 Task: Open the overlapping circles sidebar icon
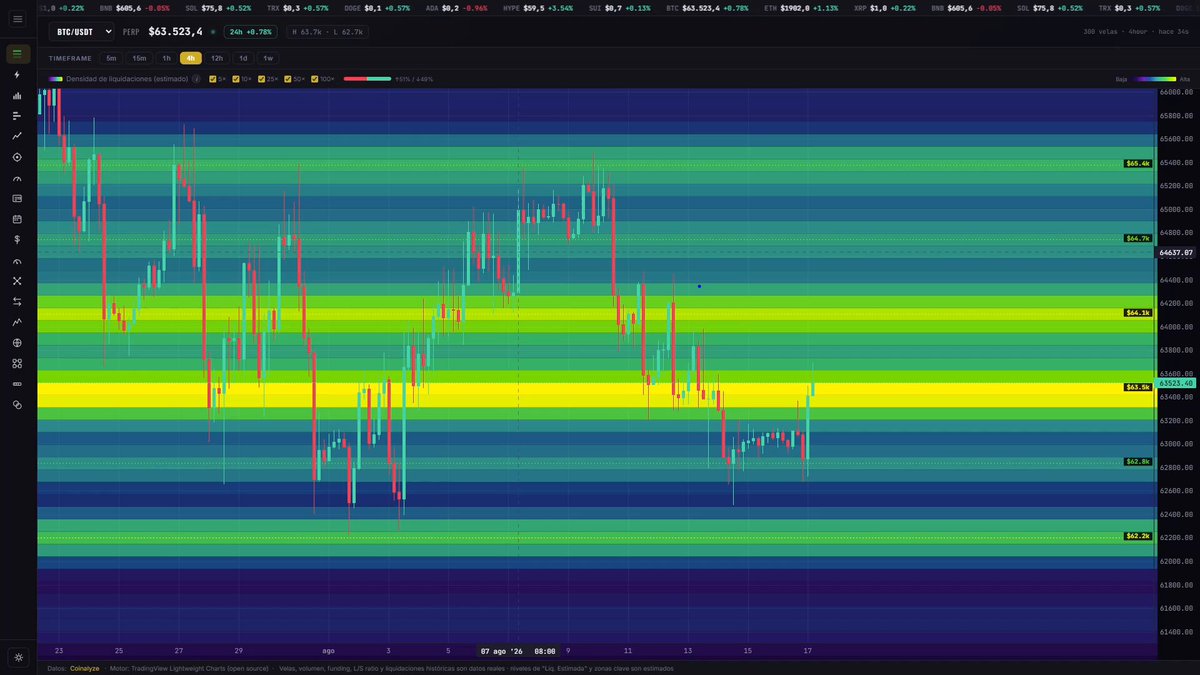(17, 404)
